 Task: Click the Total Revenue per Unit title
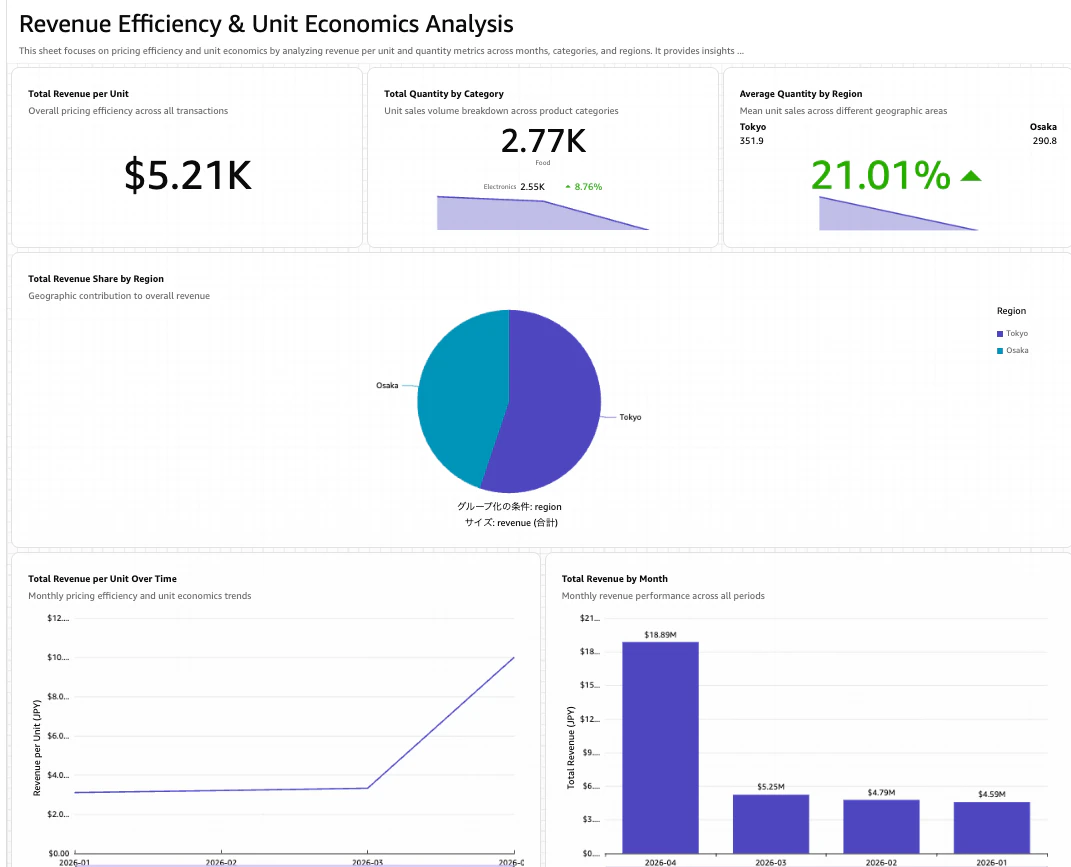coord(79,94)
